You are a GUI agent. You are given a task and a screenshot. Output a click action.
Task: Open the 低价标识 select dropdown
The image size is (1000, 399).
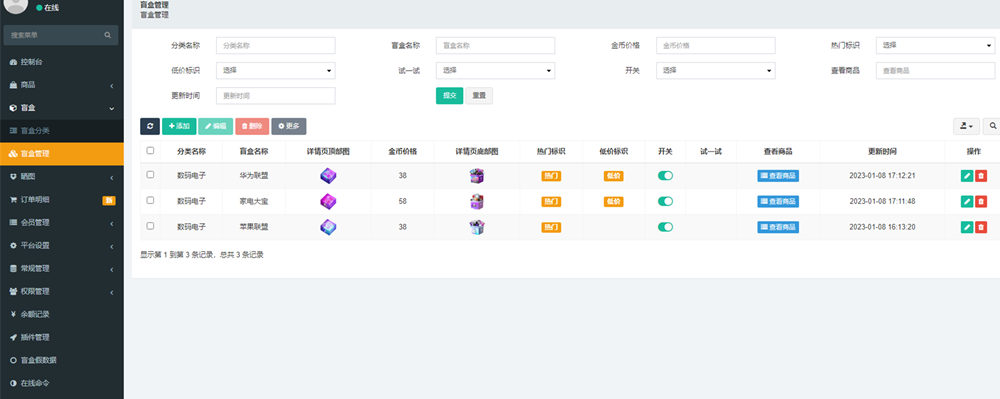pos(276,71)
